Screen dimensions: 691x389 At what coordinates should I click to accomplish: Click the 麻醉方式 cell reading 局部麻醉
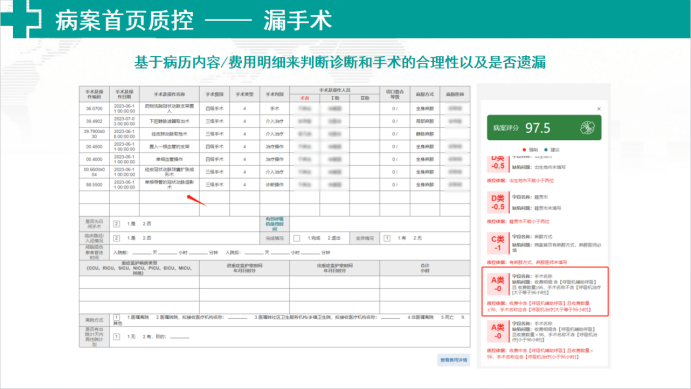425,121
